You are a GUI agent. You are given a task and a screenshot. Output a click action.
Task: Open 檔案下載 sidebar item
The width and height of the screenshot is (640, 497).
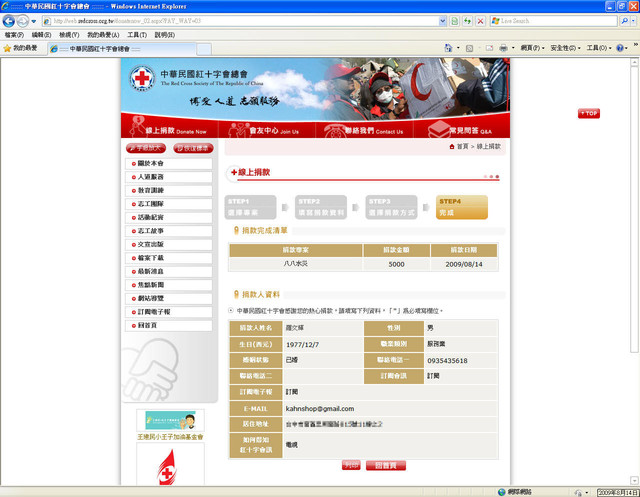coord(169,258)
